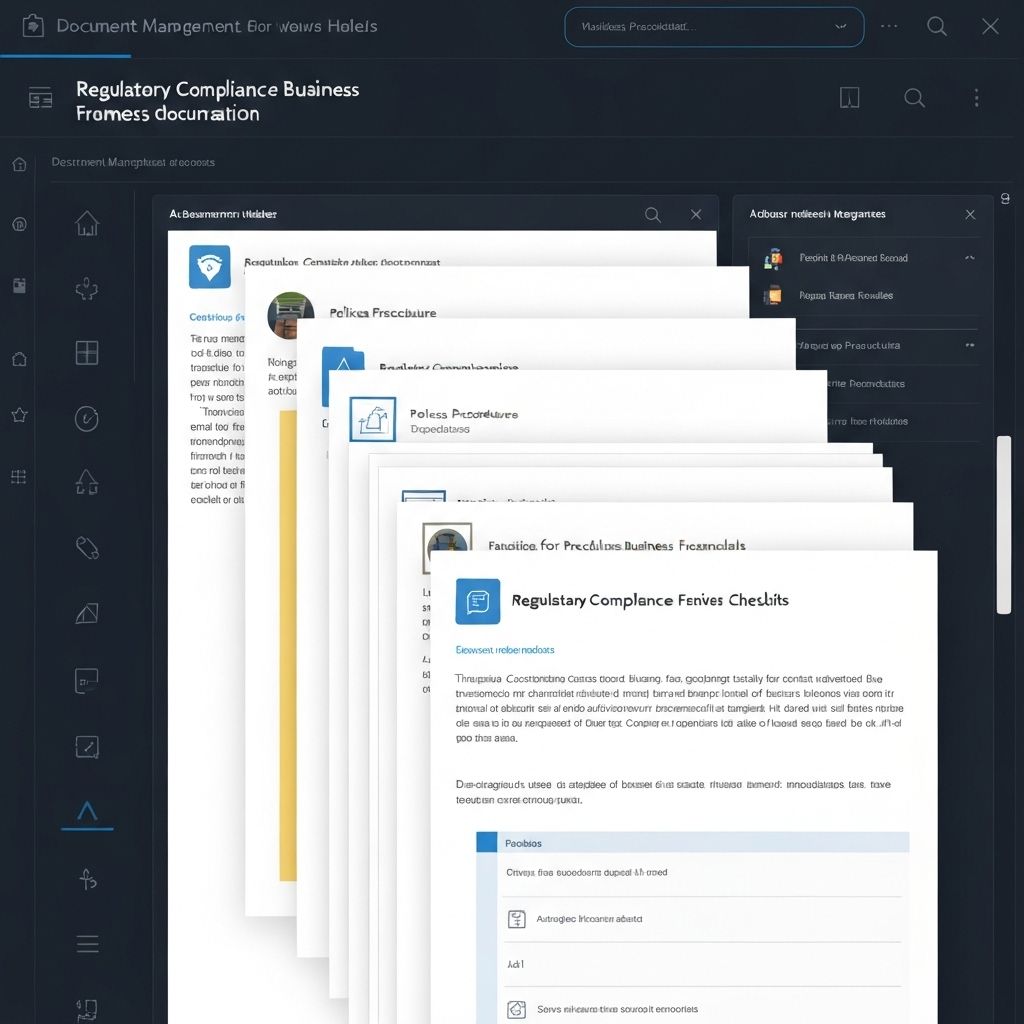Viewport: 1024px width, 1024px height.
Task: Select the paperclip attachment icon in the sidebar
Action: (87, 547)
